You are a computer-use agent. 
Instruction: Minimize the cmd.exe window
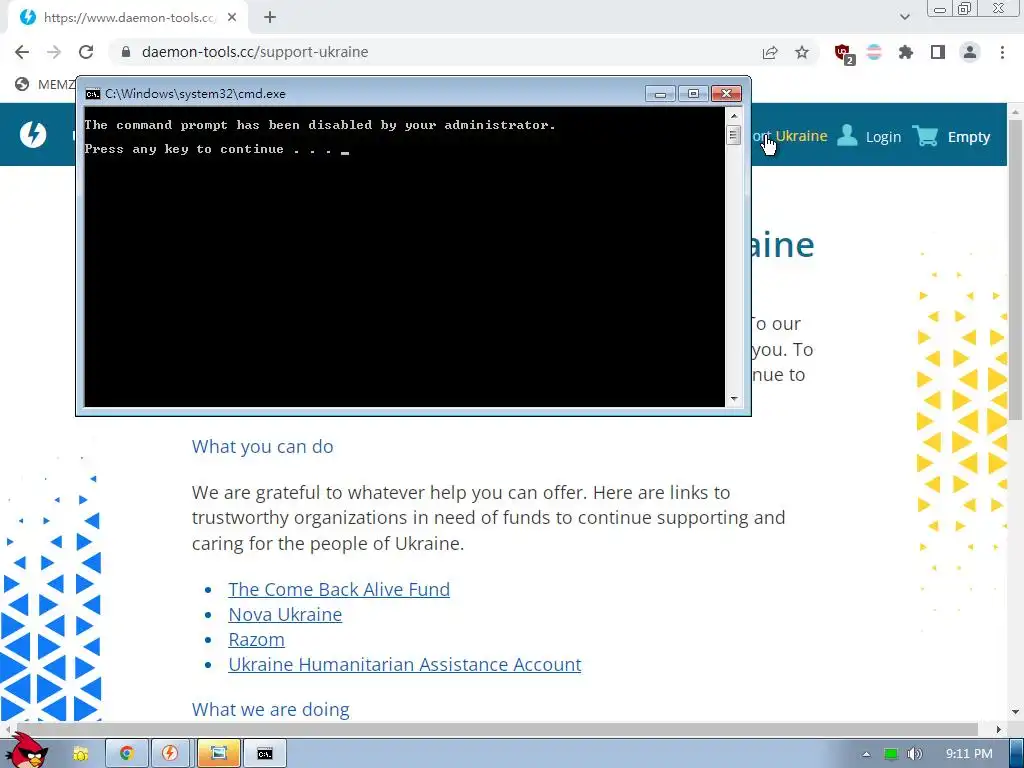click(660, 94)
